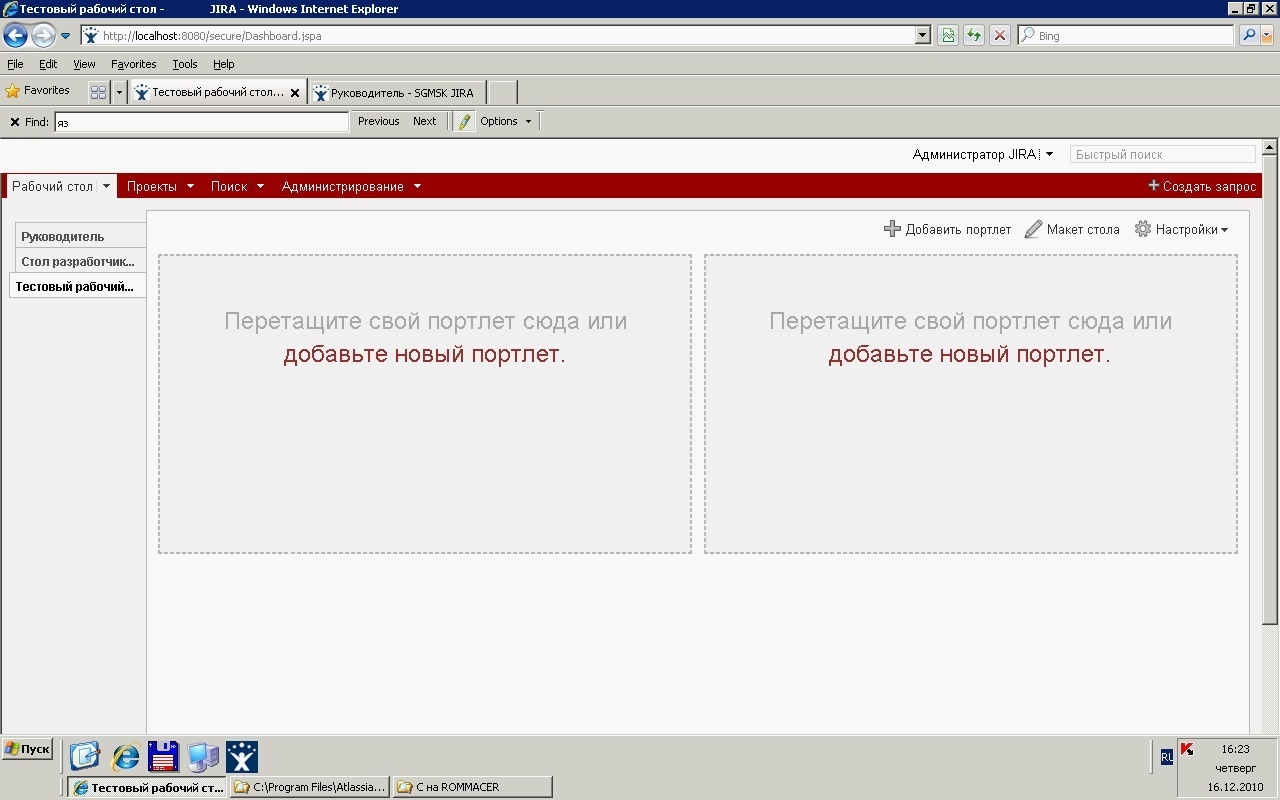Open the Проекты menu
Viewport: 1280px width, 800px height.
point(160,186)
